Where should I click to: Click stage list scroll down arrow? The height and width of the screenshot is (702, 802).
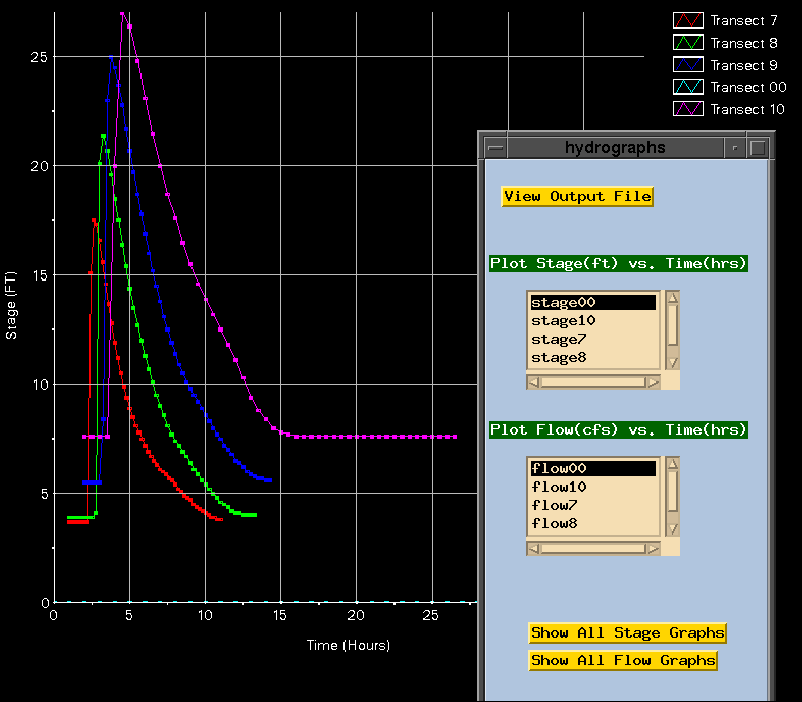coord(673,362)
